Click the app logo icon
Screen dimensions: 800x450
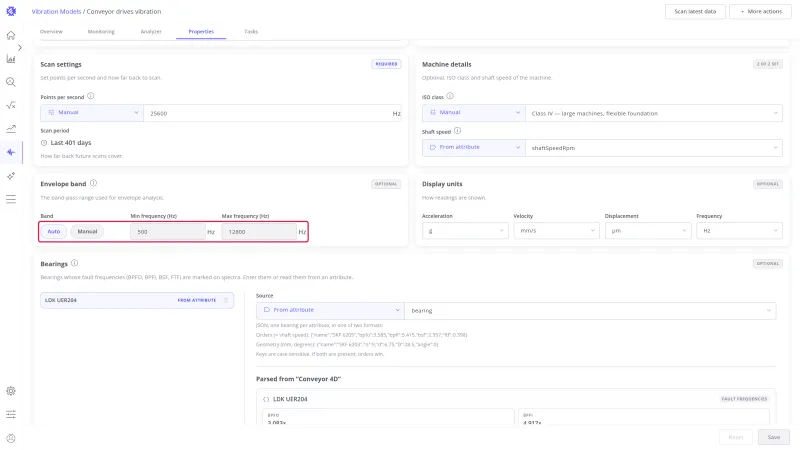tap(11, 11)
